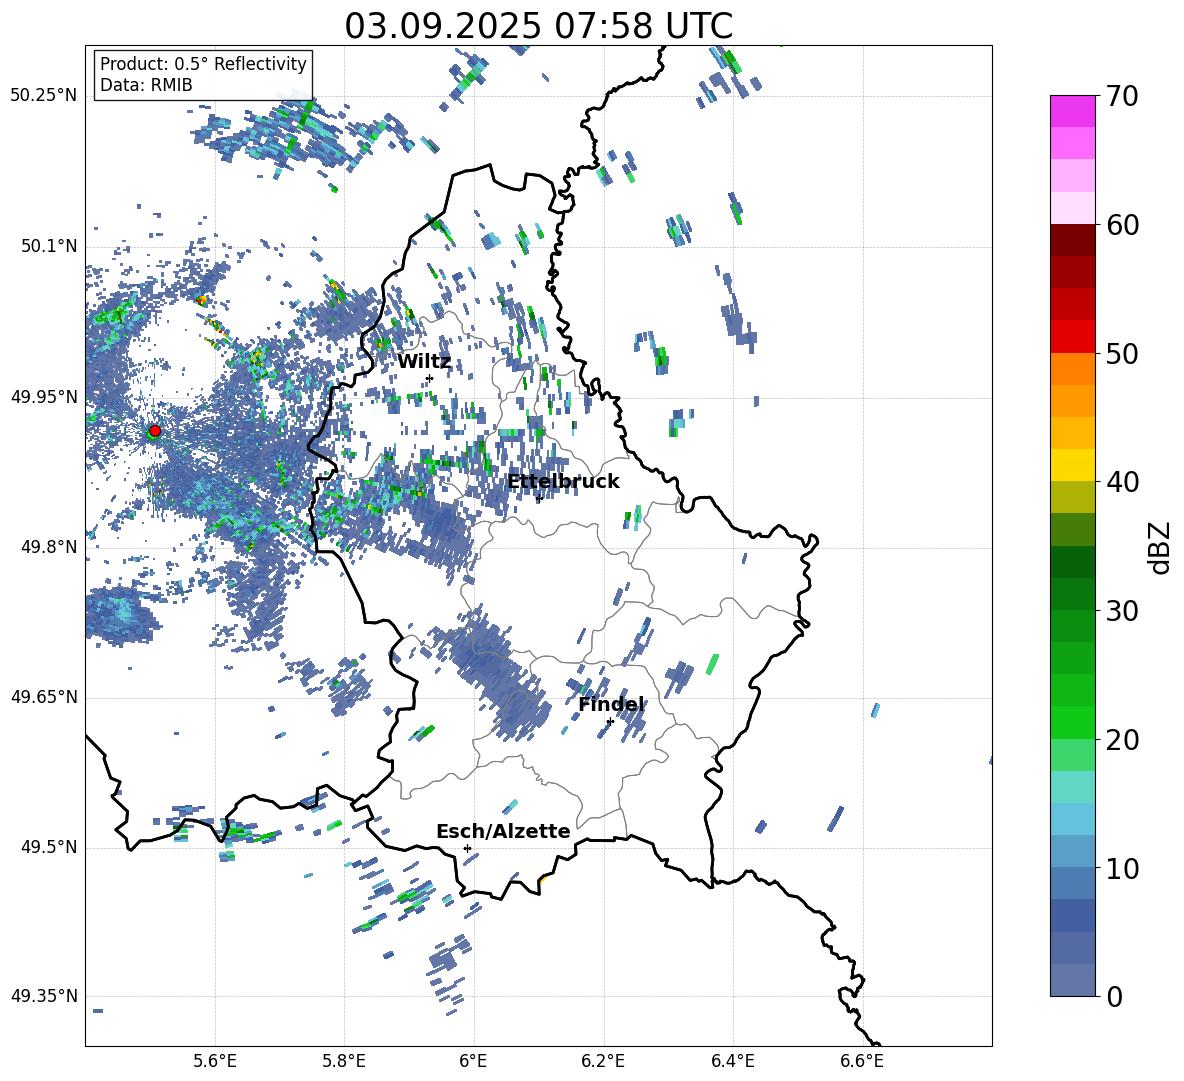Click the Esch/Alzette city label
Screen dimensions: 1184x1081
(x=503, y=831)
